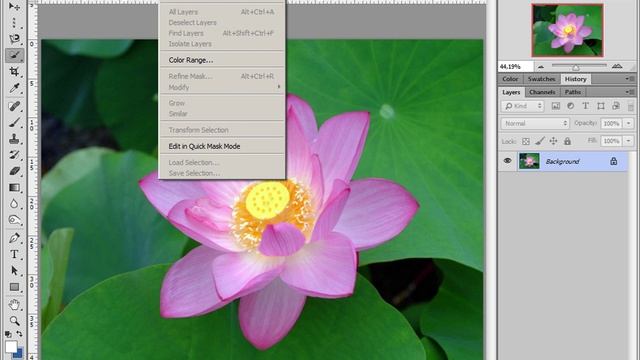Open the History panel group menu
This screenshot has height=360, width=640.
point(630,78)
